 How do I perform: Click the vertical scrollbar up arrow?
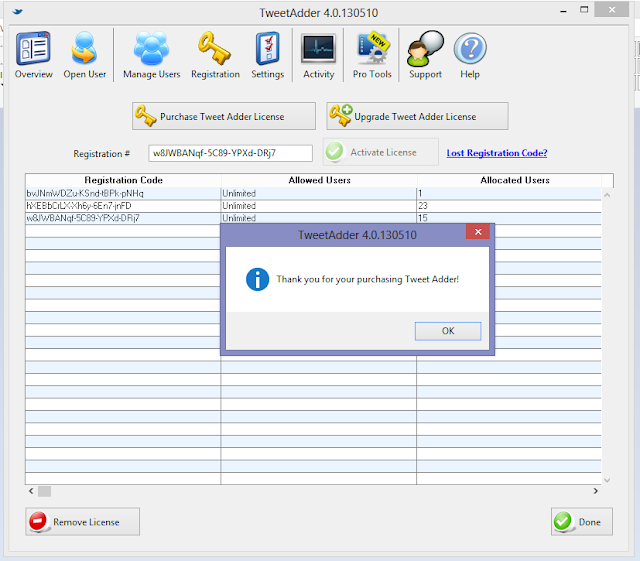(607, 195)
